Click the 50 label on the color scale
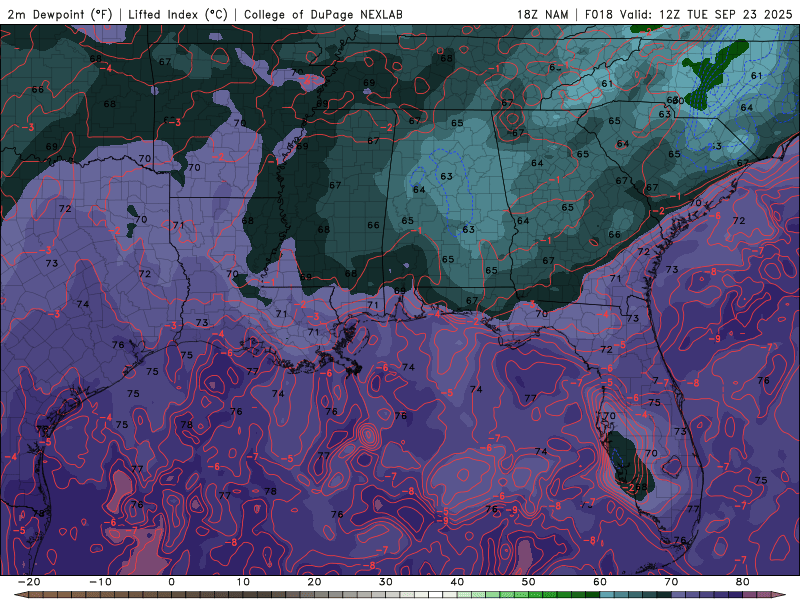The width and height of the screenshot is (800, 600). pos(529,582)
